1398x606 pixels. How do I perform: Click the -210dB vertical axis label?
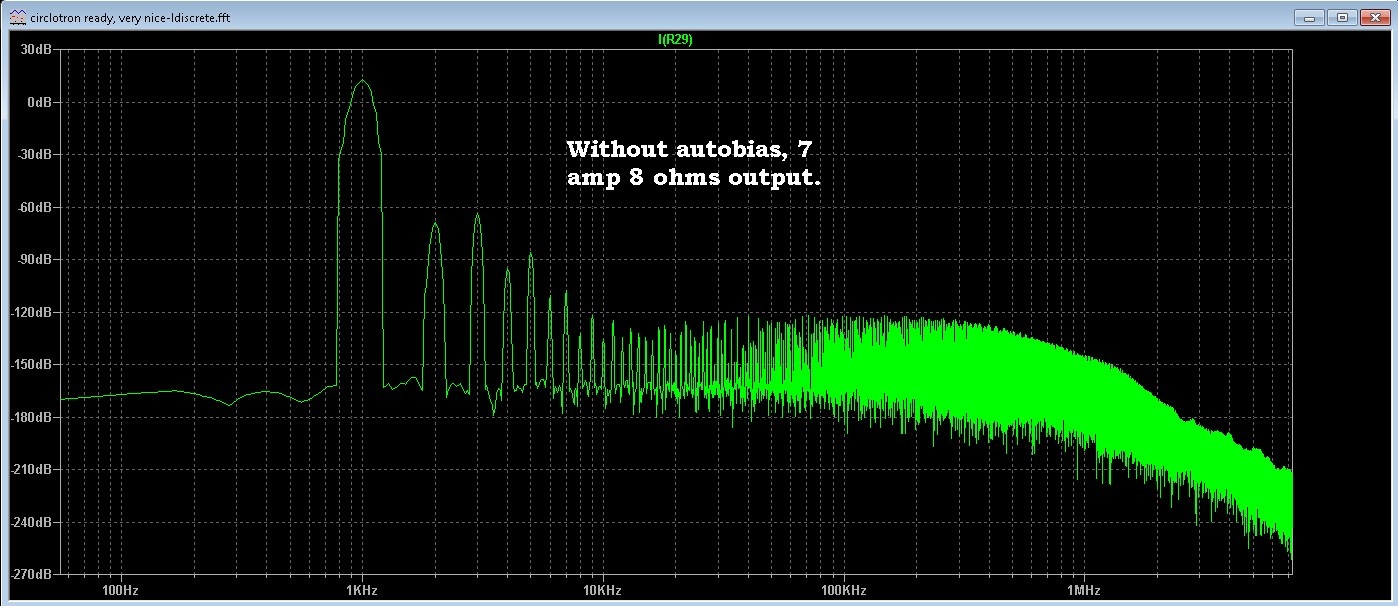tap(30, 469)
